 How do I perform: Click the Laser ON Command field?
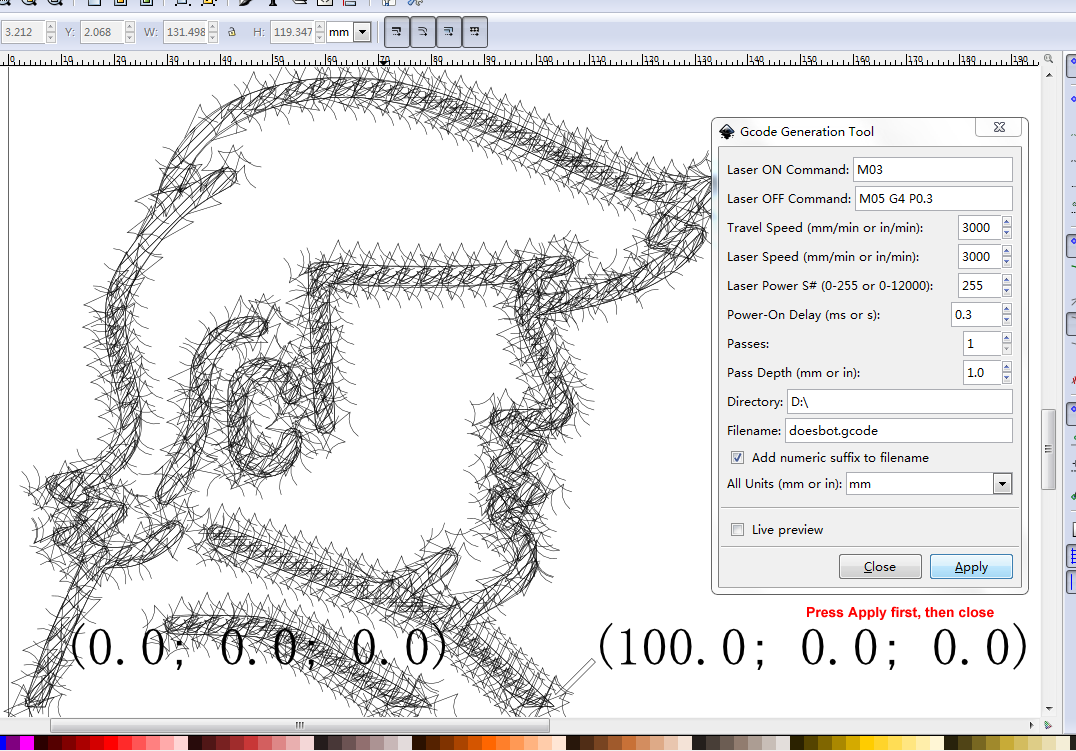coord(931,170)
